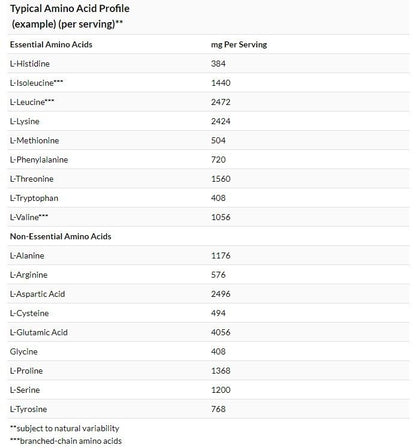Click the L-Tyrosine row label

28,409
